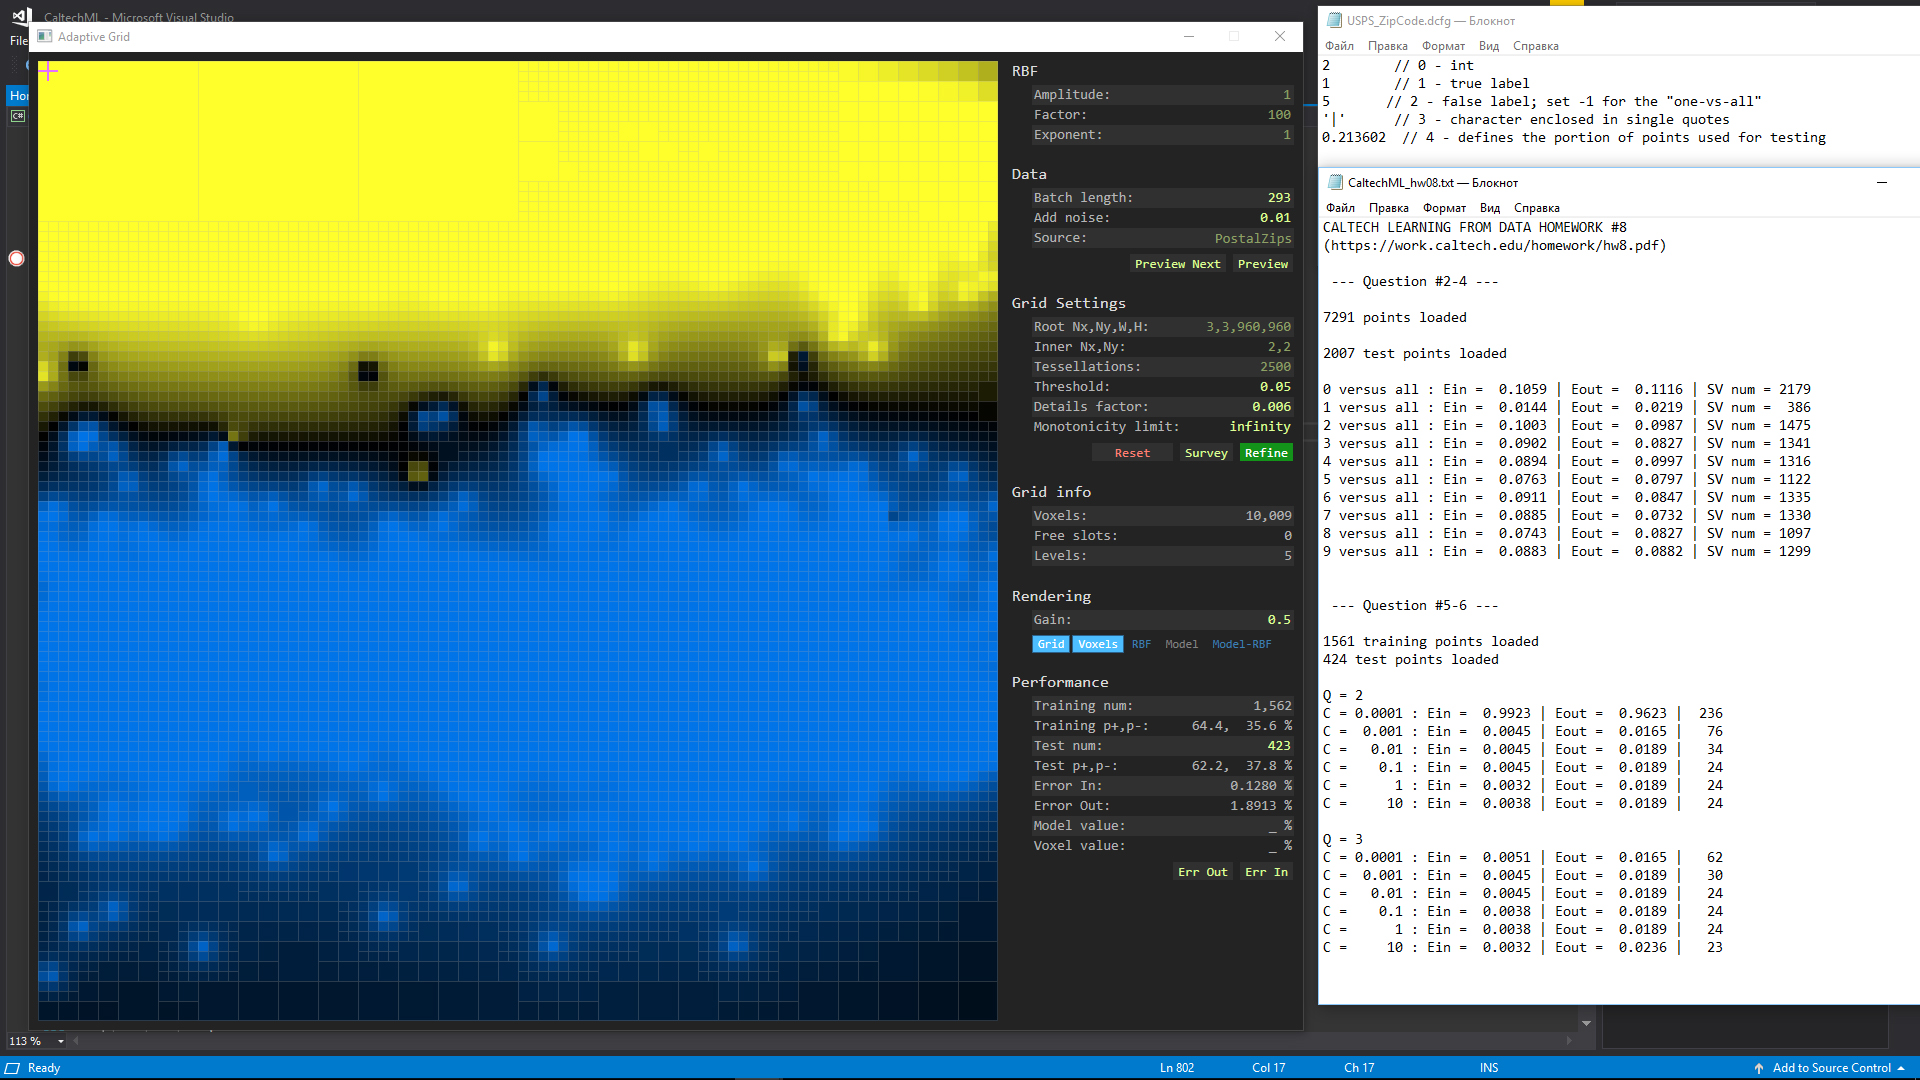Enable the RBF rendering mode
The width and height of the screenshot is (1920, 1080).
[x=1141, y=644]
